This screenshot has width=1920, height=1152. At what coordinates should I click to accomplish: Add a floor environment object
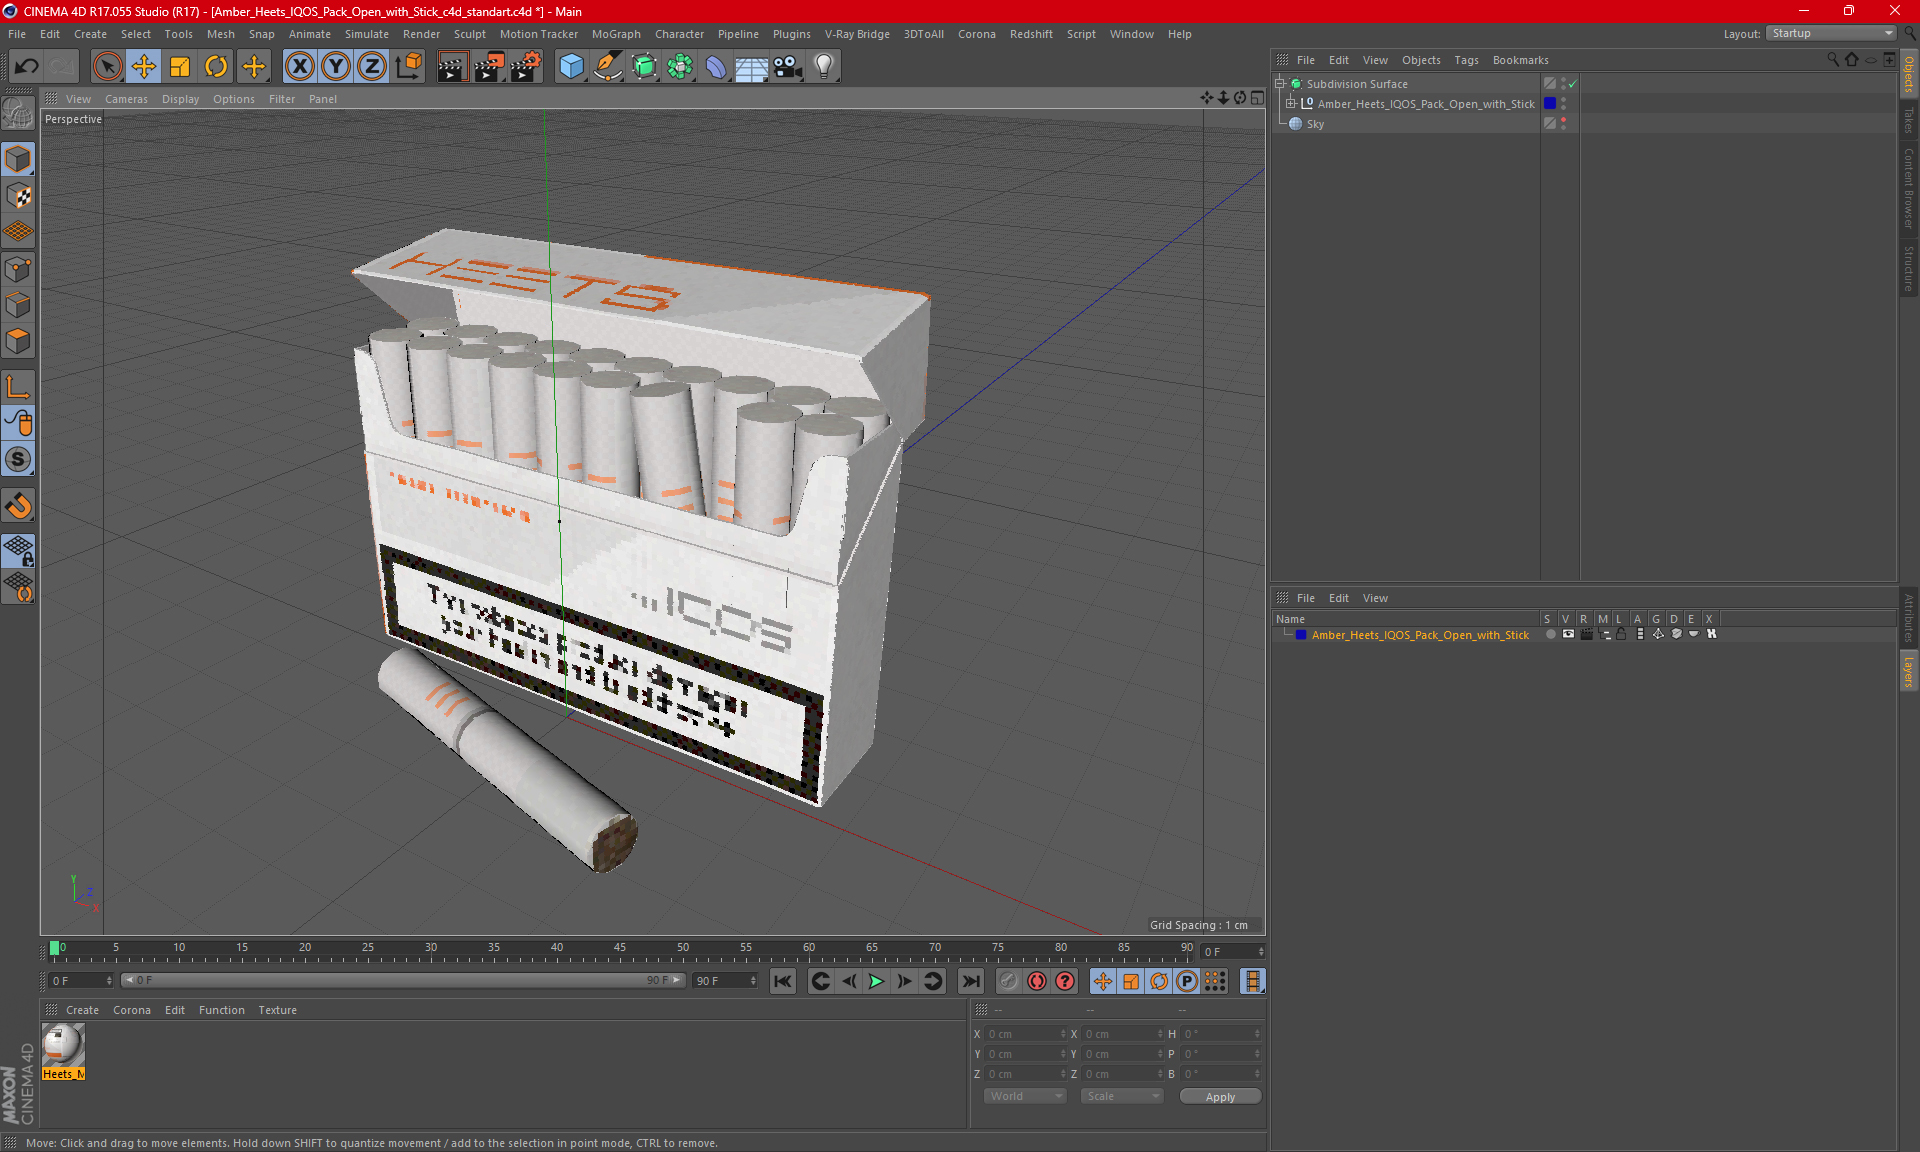[751, 67]
